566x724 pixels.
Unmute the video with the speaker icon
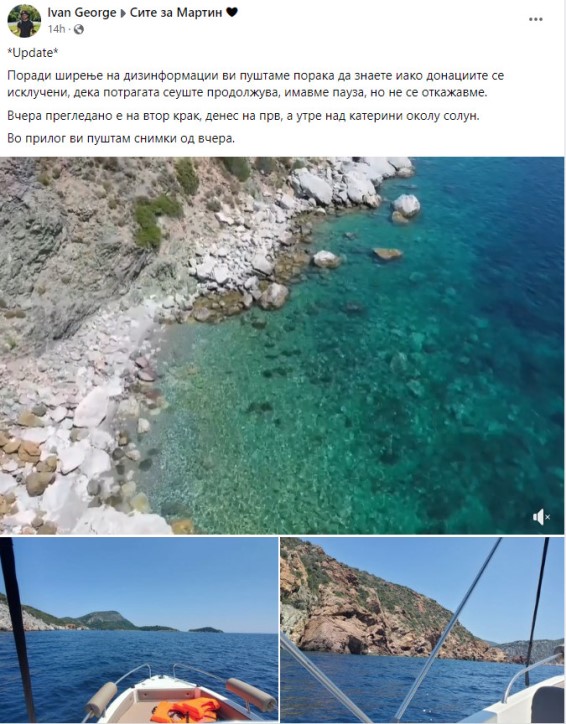541,517
